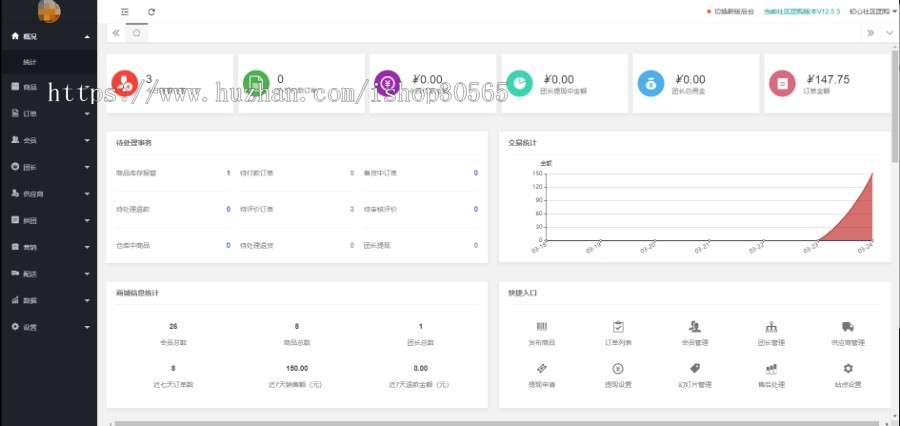The image size is (900, 426).
Task: Click the double-right arrow to scroll tabs
Action: (871, 33)
